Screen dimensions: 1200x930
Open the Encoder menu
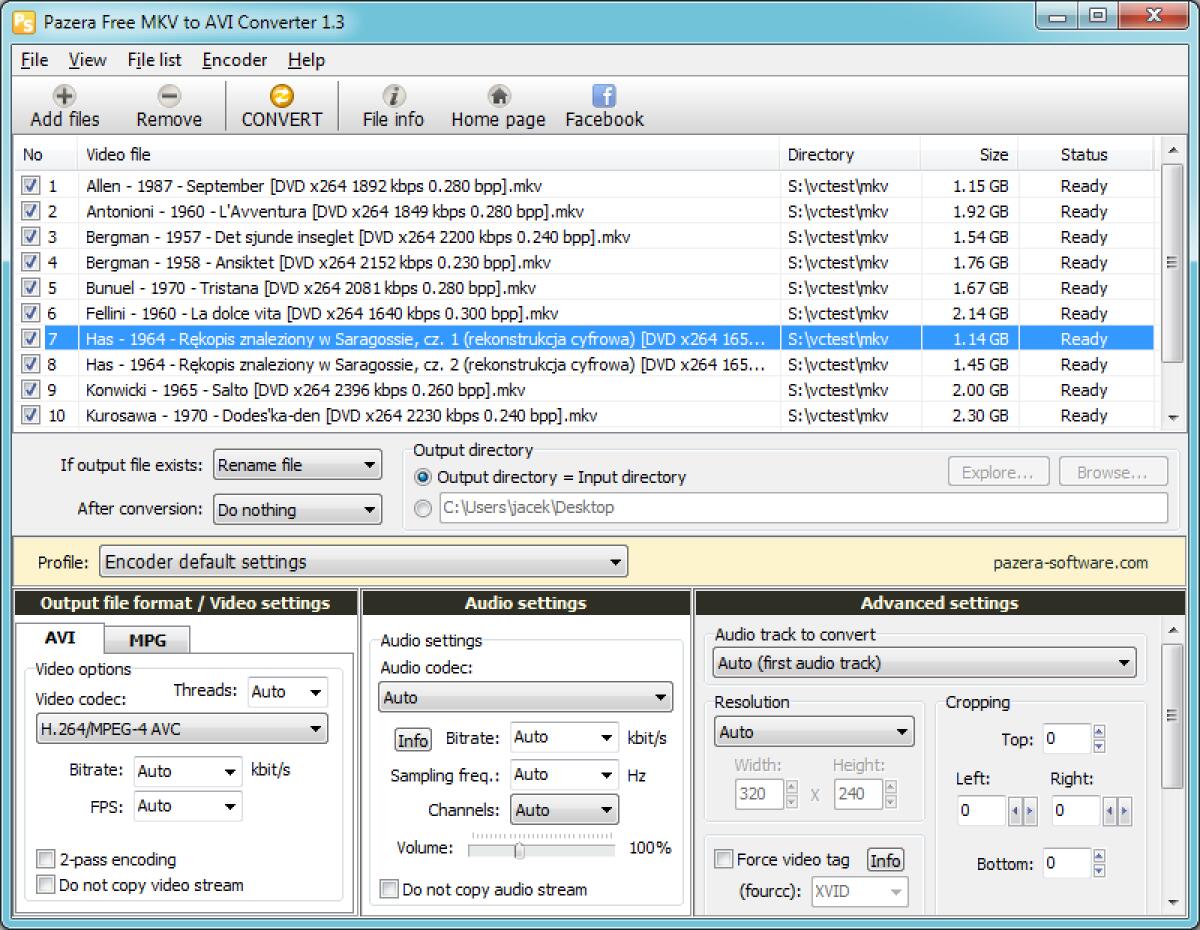click(x=234, y=60)
